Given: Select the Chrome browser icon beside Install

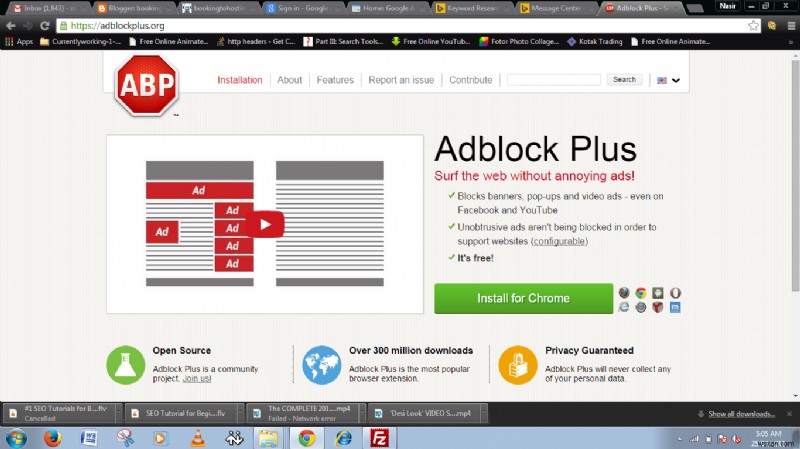Looking at the screenshot, I should (x=641, y=293).
